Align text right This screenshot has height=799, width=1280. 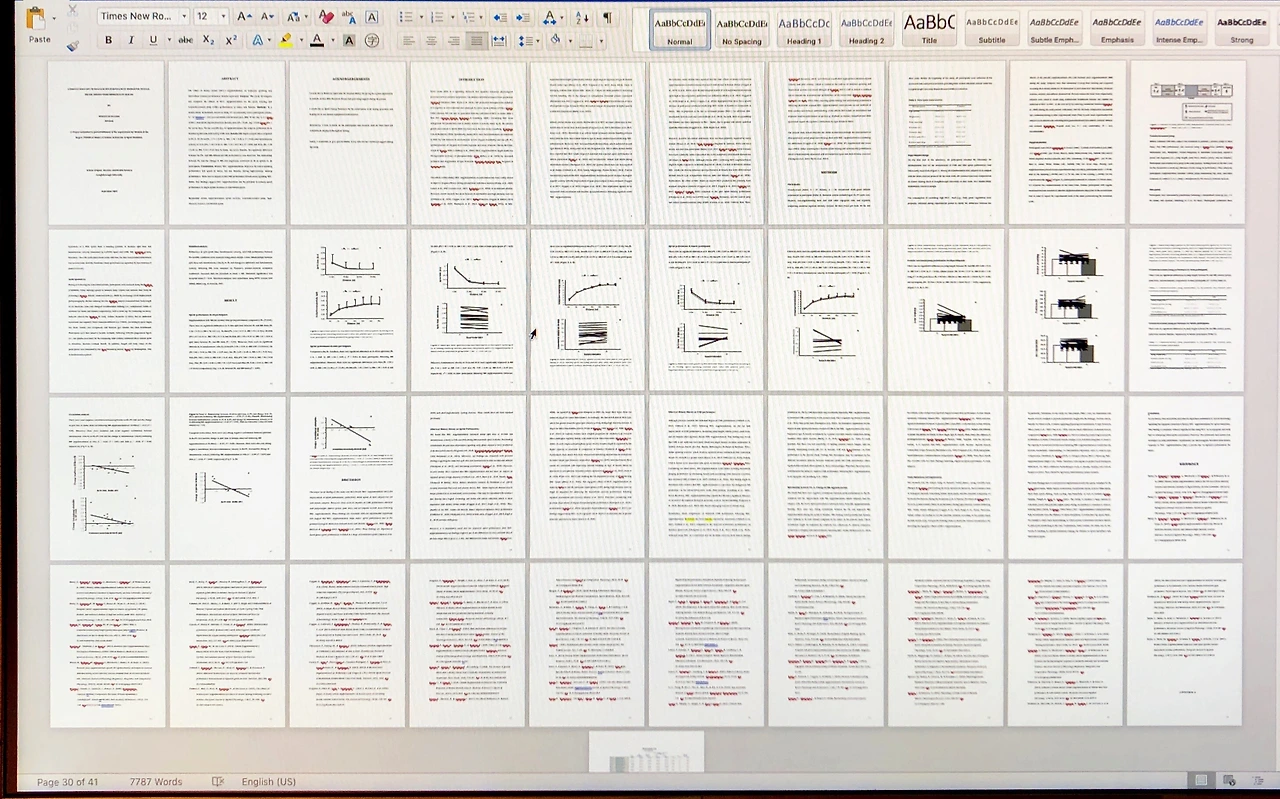(x=453, y=40)
